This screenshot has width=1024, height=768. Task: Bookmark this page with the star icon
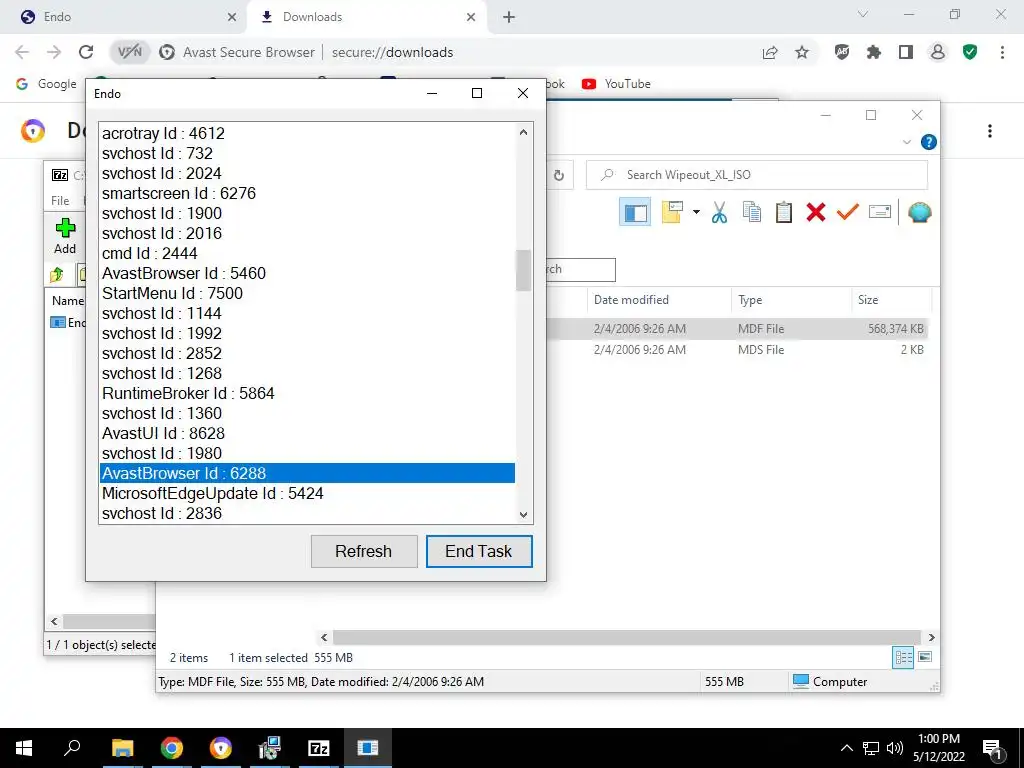pos(802,52)
